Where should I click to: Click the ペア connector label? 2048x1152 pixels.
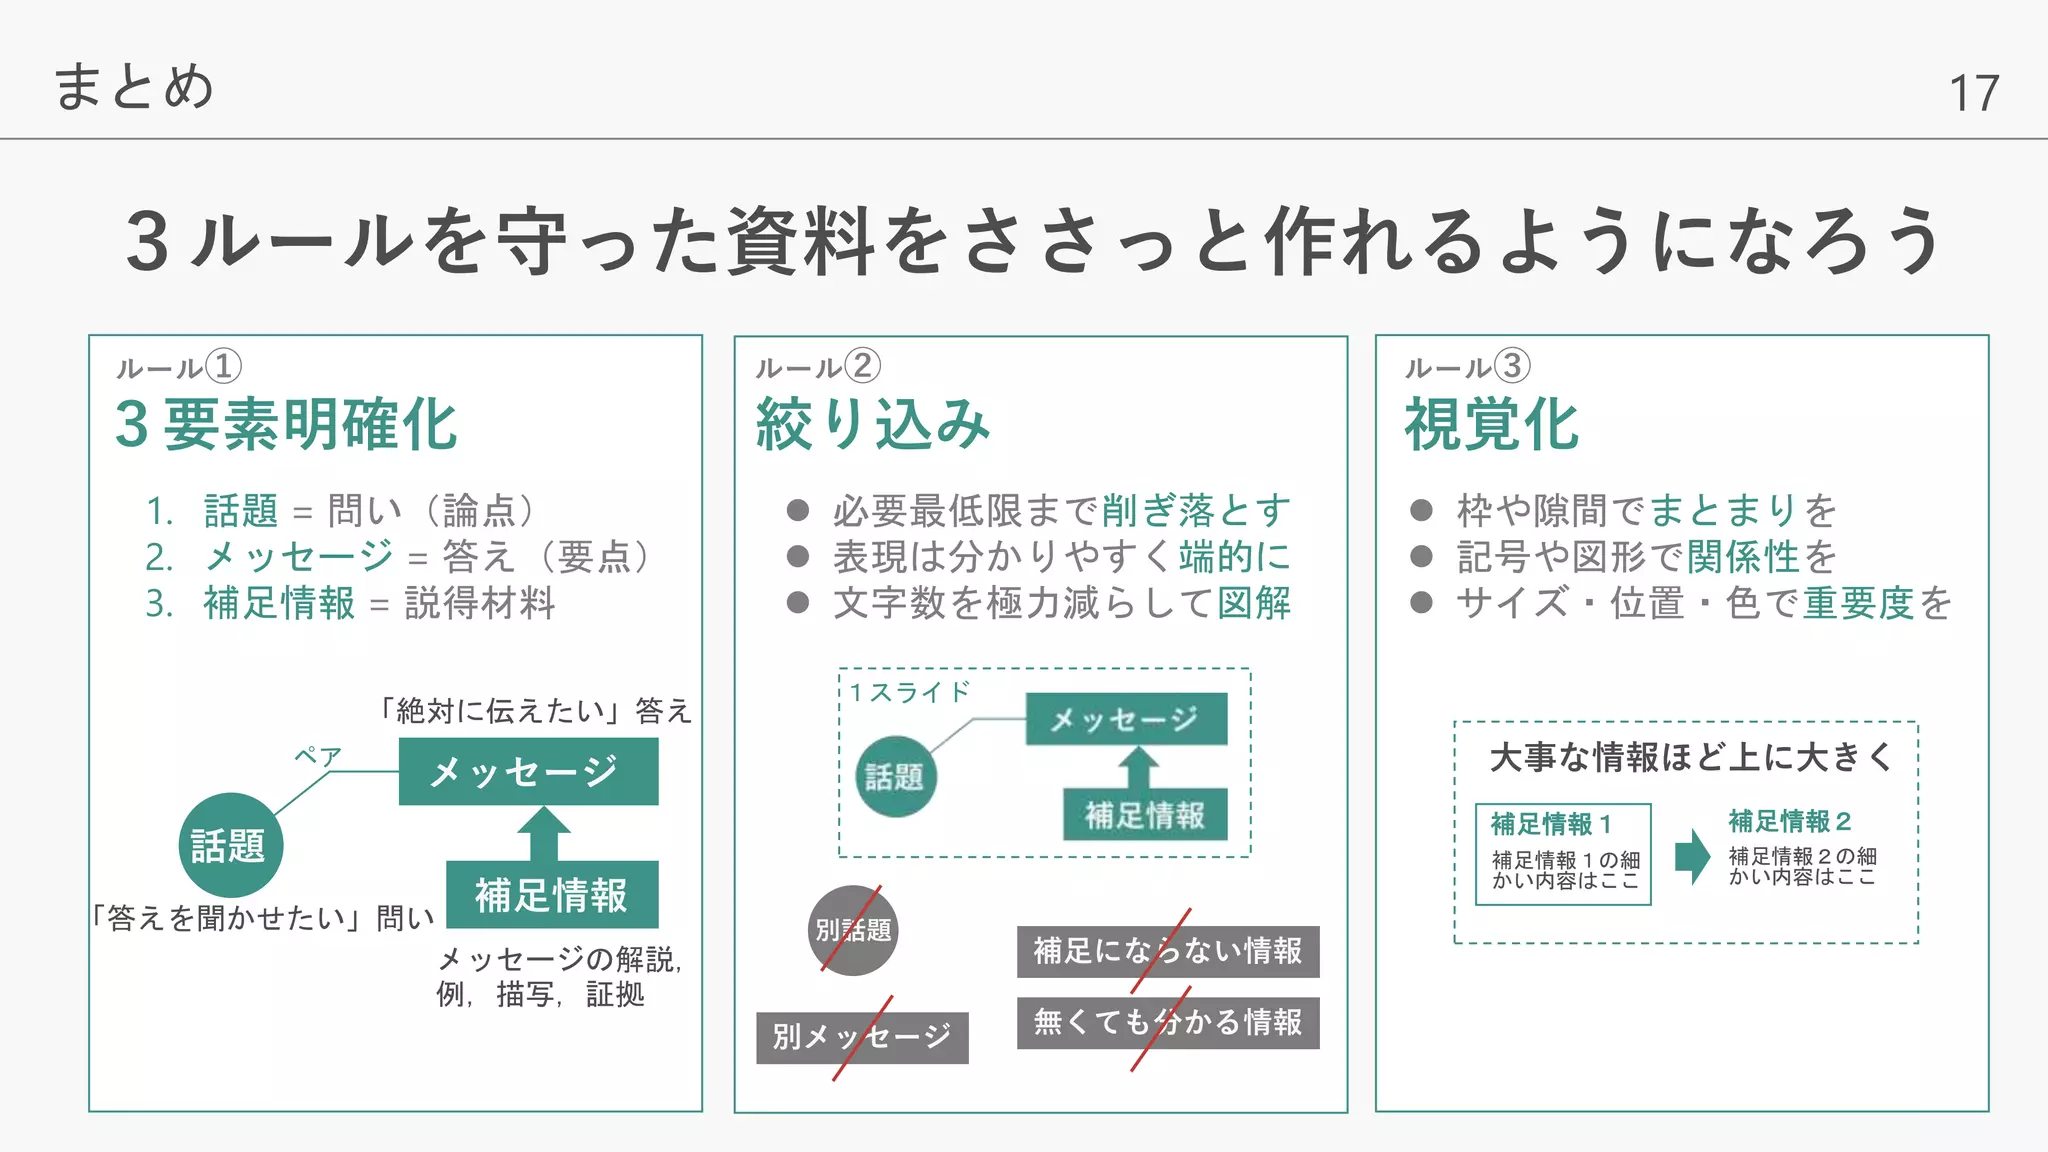coord(318,755)
